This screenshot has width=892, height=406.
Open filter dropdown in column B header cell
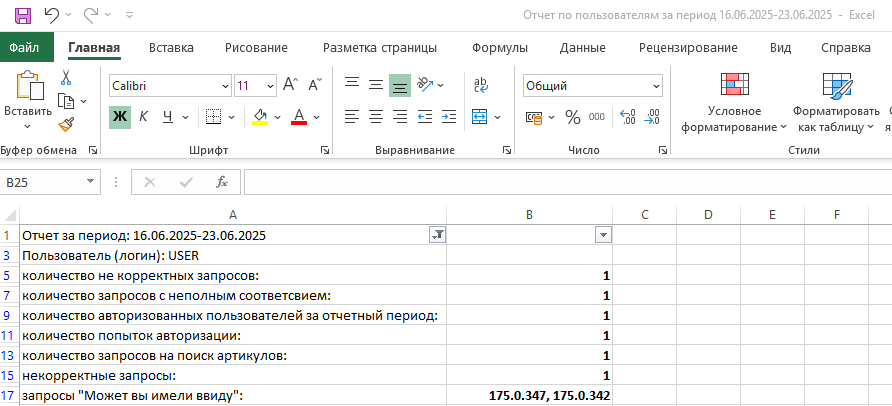click(603, 235)
